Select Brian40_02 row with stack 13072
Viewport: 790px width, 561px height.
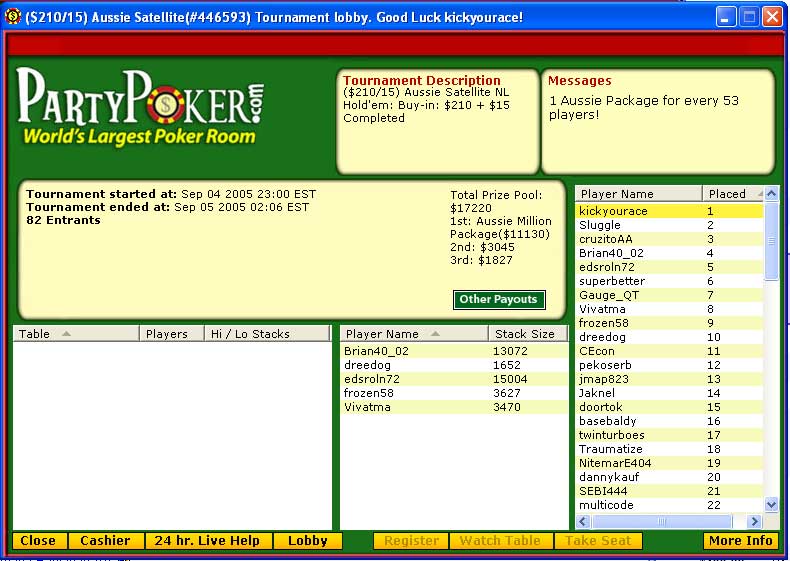(454, 351)
